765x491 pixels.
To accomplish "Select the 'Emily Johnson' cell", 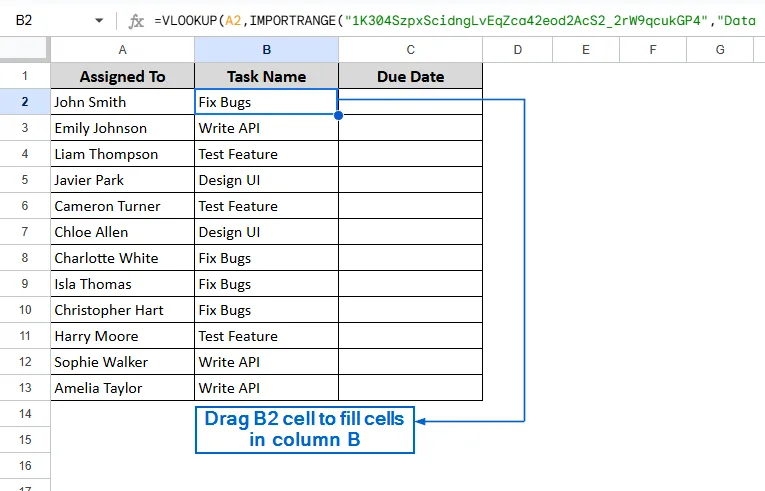I will [x=122, y=128].
